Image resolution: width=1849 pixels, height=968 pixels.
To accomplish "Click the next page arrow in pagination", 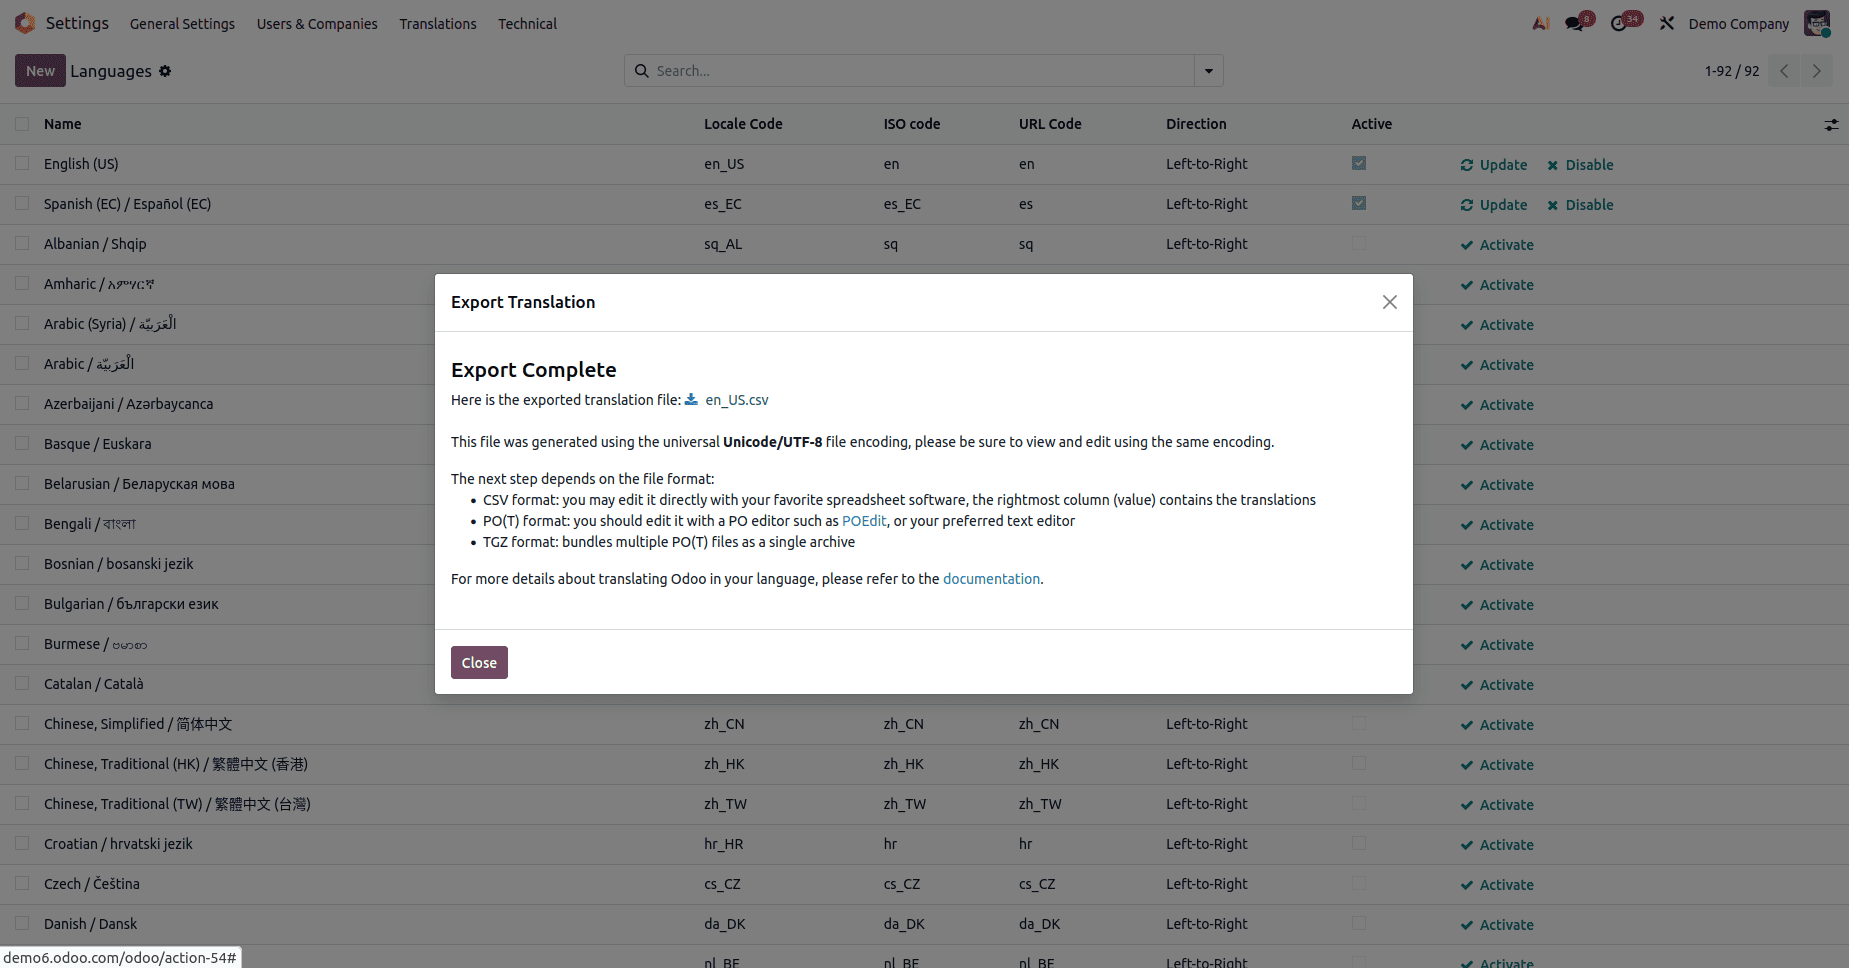I will pyautogui.click(x=1816, y=70).
